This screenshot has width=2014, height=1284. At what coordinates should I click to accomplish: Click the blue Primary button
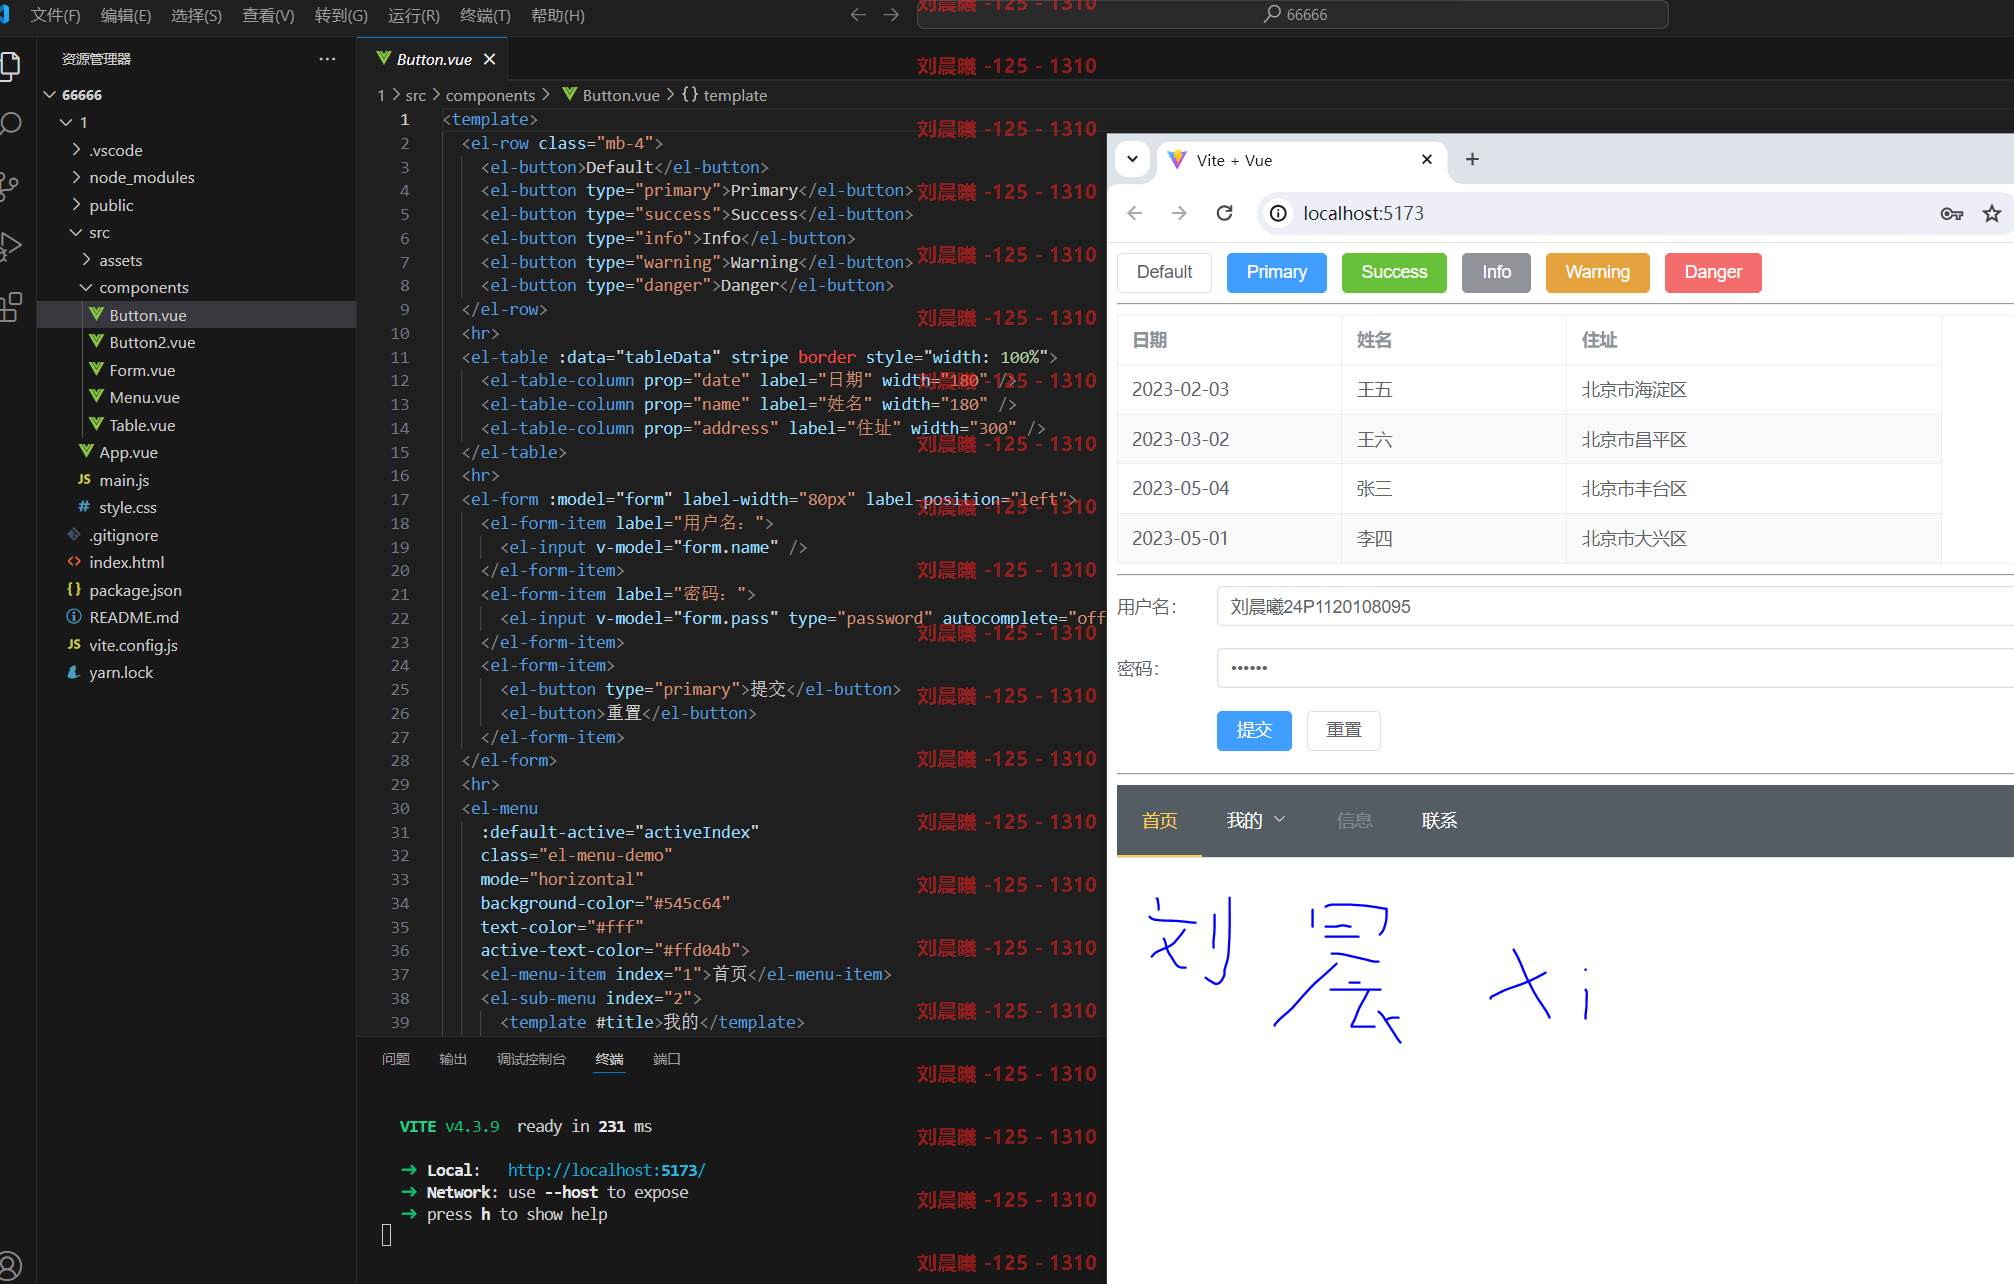click(x=1276, y=272)
